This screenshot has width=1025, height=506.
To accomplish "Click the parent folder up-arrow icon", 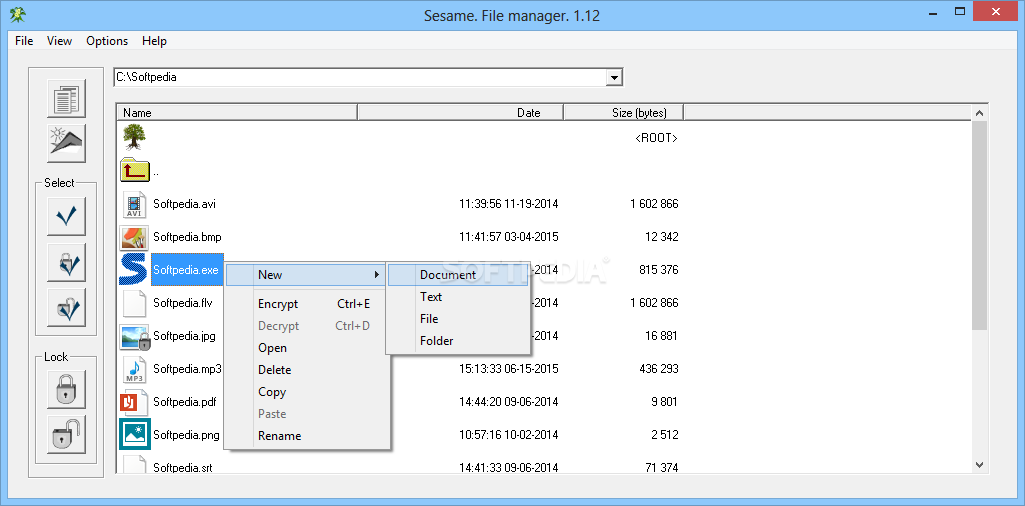I will (x=135, y=171).
